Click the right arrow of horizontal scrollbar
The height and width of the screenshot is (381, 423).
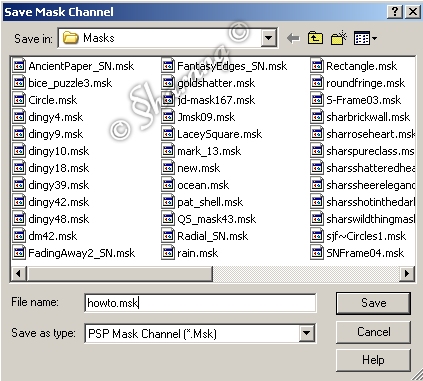pyautogui.click(x=407, y=274)
